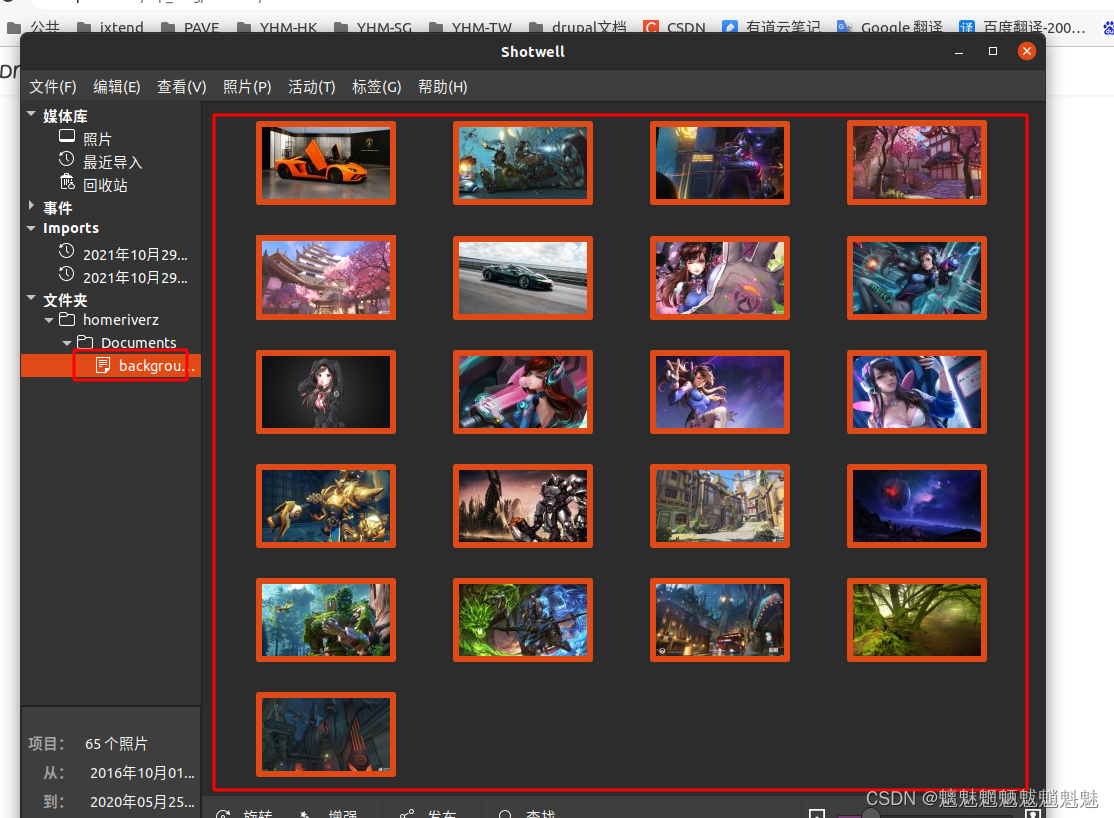This screenshot has width=1114, height=818.
Task: Select the red planet night sky thumbnail
Action: pos(917,506)
